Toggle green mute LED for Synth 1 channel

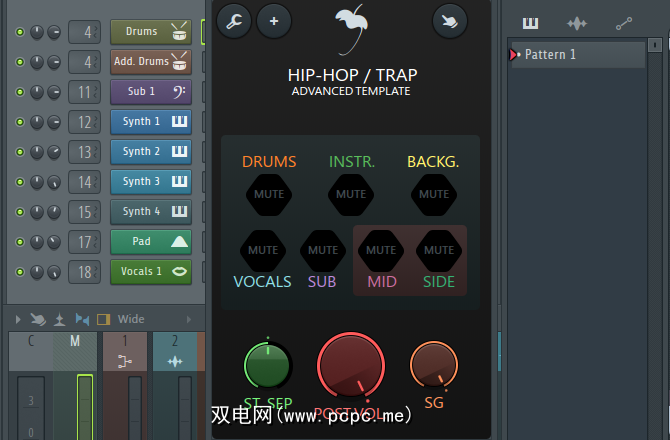pos(20,122)
